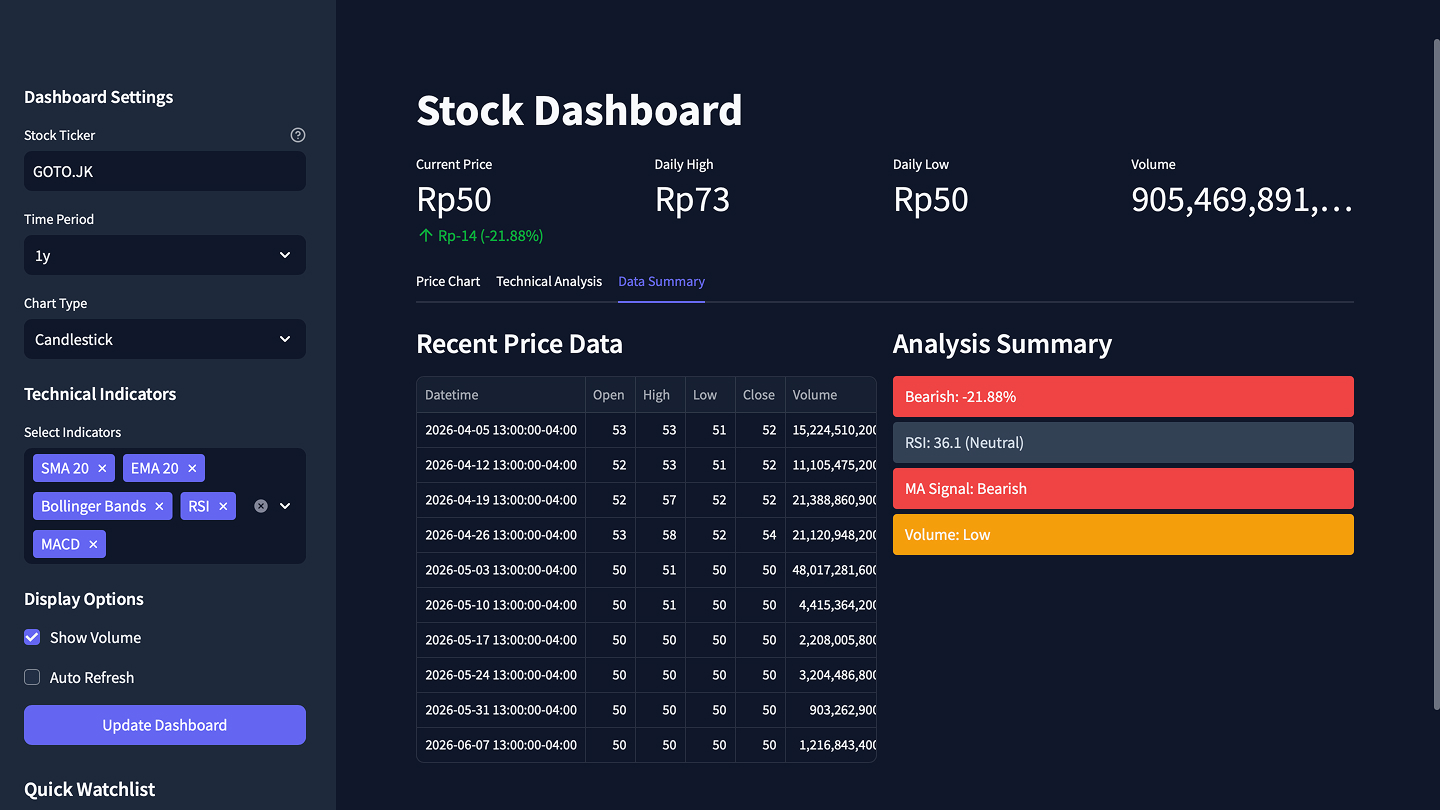The image size is (1440, 810).
Task: Select the Data Summary tab
Action: point(661,281)
